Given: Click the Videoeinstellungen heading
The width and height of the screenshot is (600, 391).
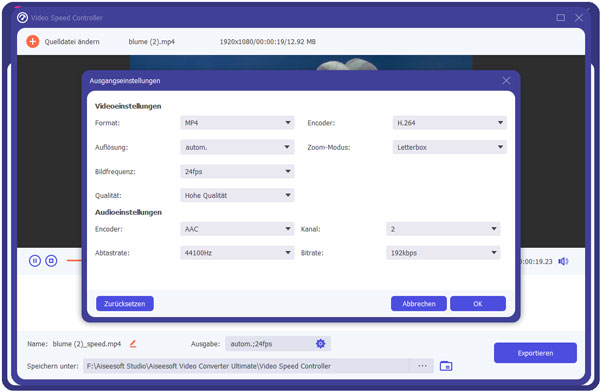Looking at the screenshot, I should [128, 106].
